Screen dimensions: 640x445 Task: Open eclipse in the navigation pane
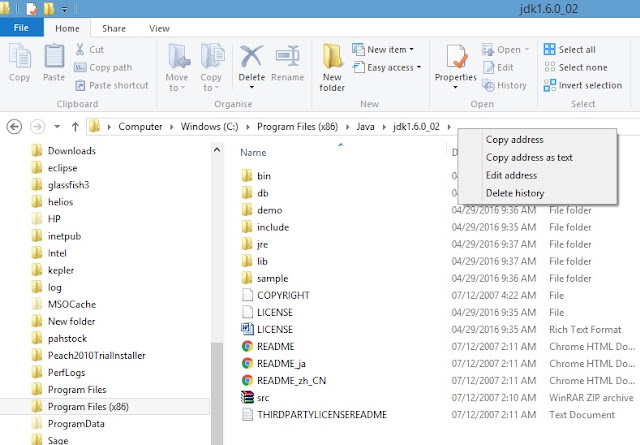pyautogui.click(x=62, y=168)
